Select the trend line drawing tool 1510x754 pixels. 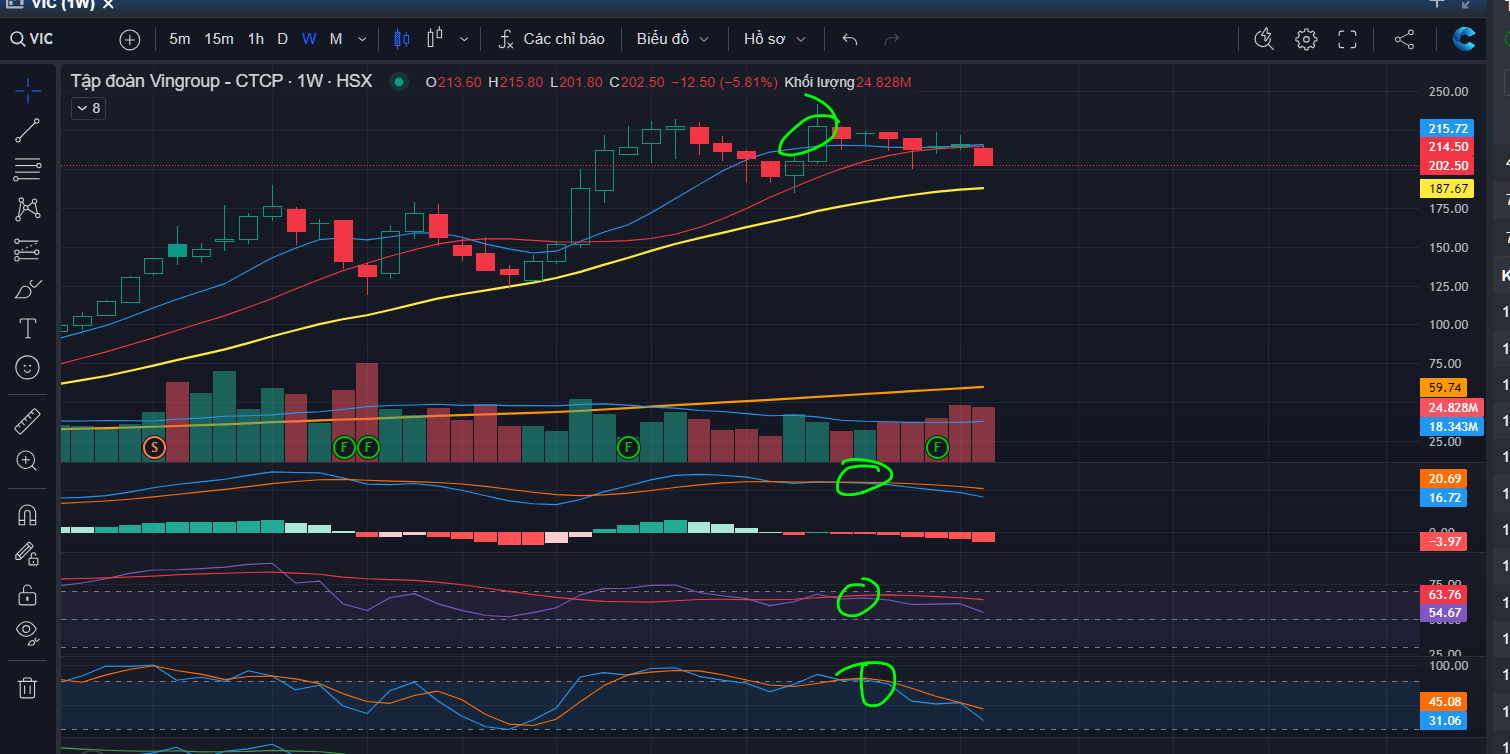(28, 131)
